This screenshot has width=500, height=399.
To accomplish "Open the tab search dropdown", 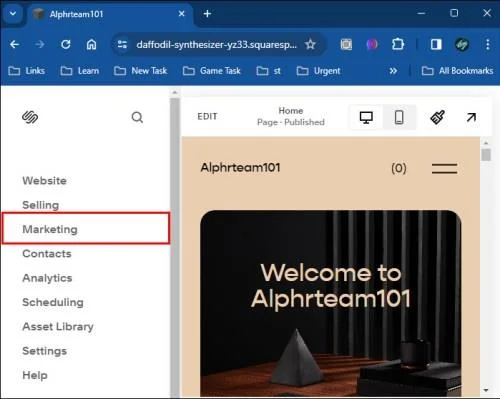I will pos(13,14).
